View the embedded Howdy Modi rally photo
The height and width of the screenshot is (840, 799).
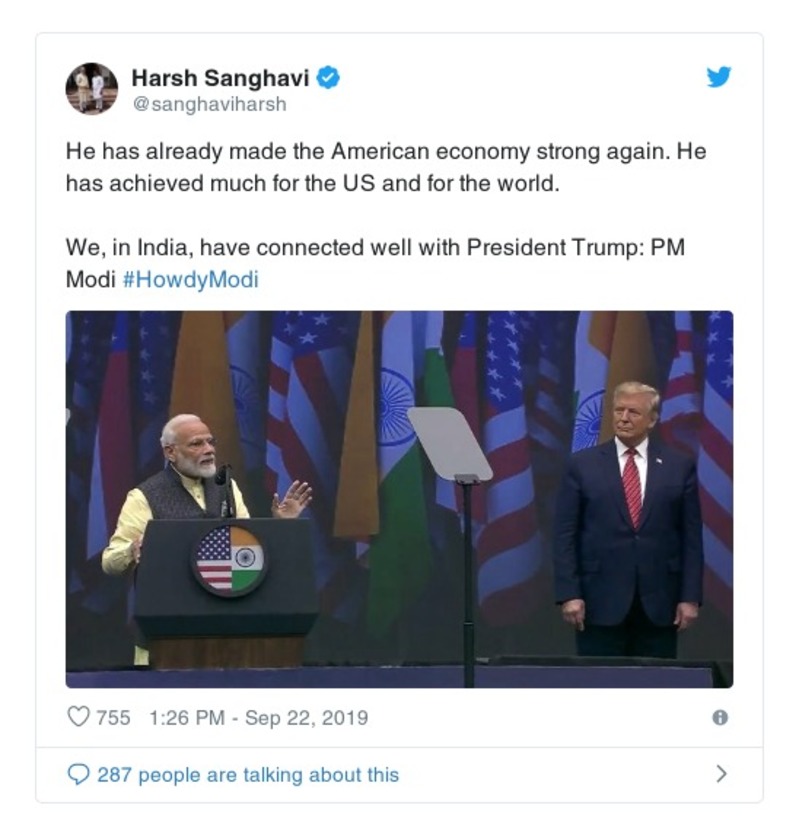pos(400,498)
